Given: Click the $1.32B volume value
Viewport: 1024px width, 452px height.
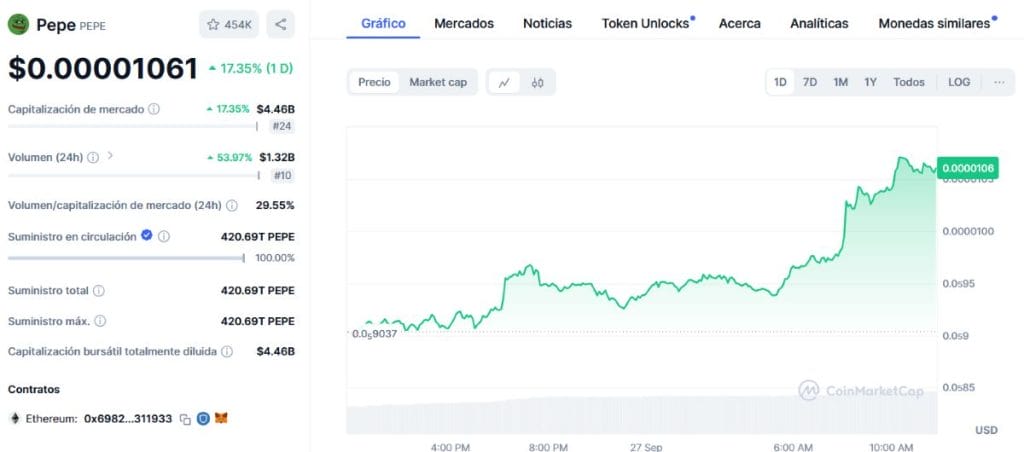Looking at the screenshot, I should (x=277, y=157).
